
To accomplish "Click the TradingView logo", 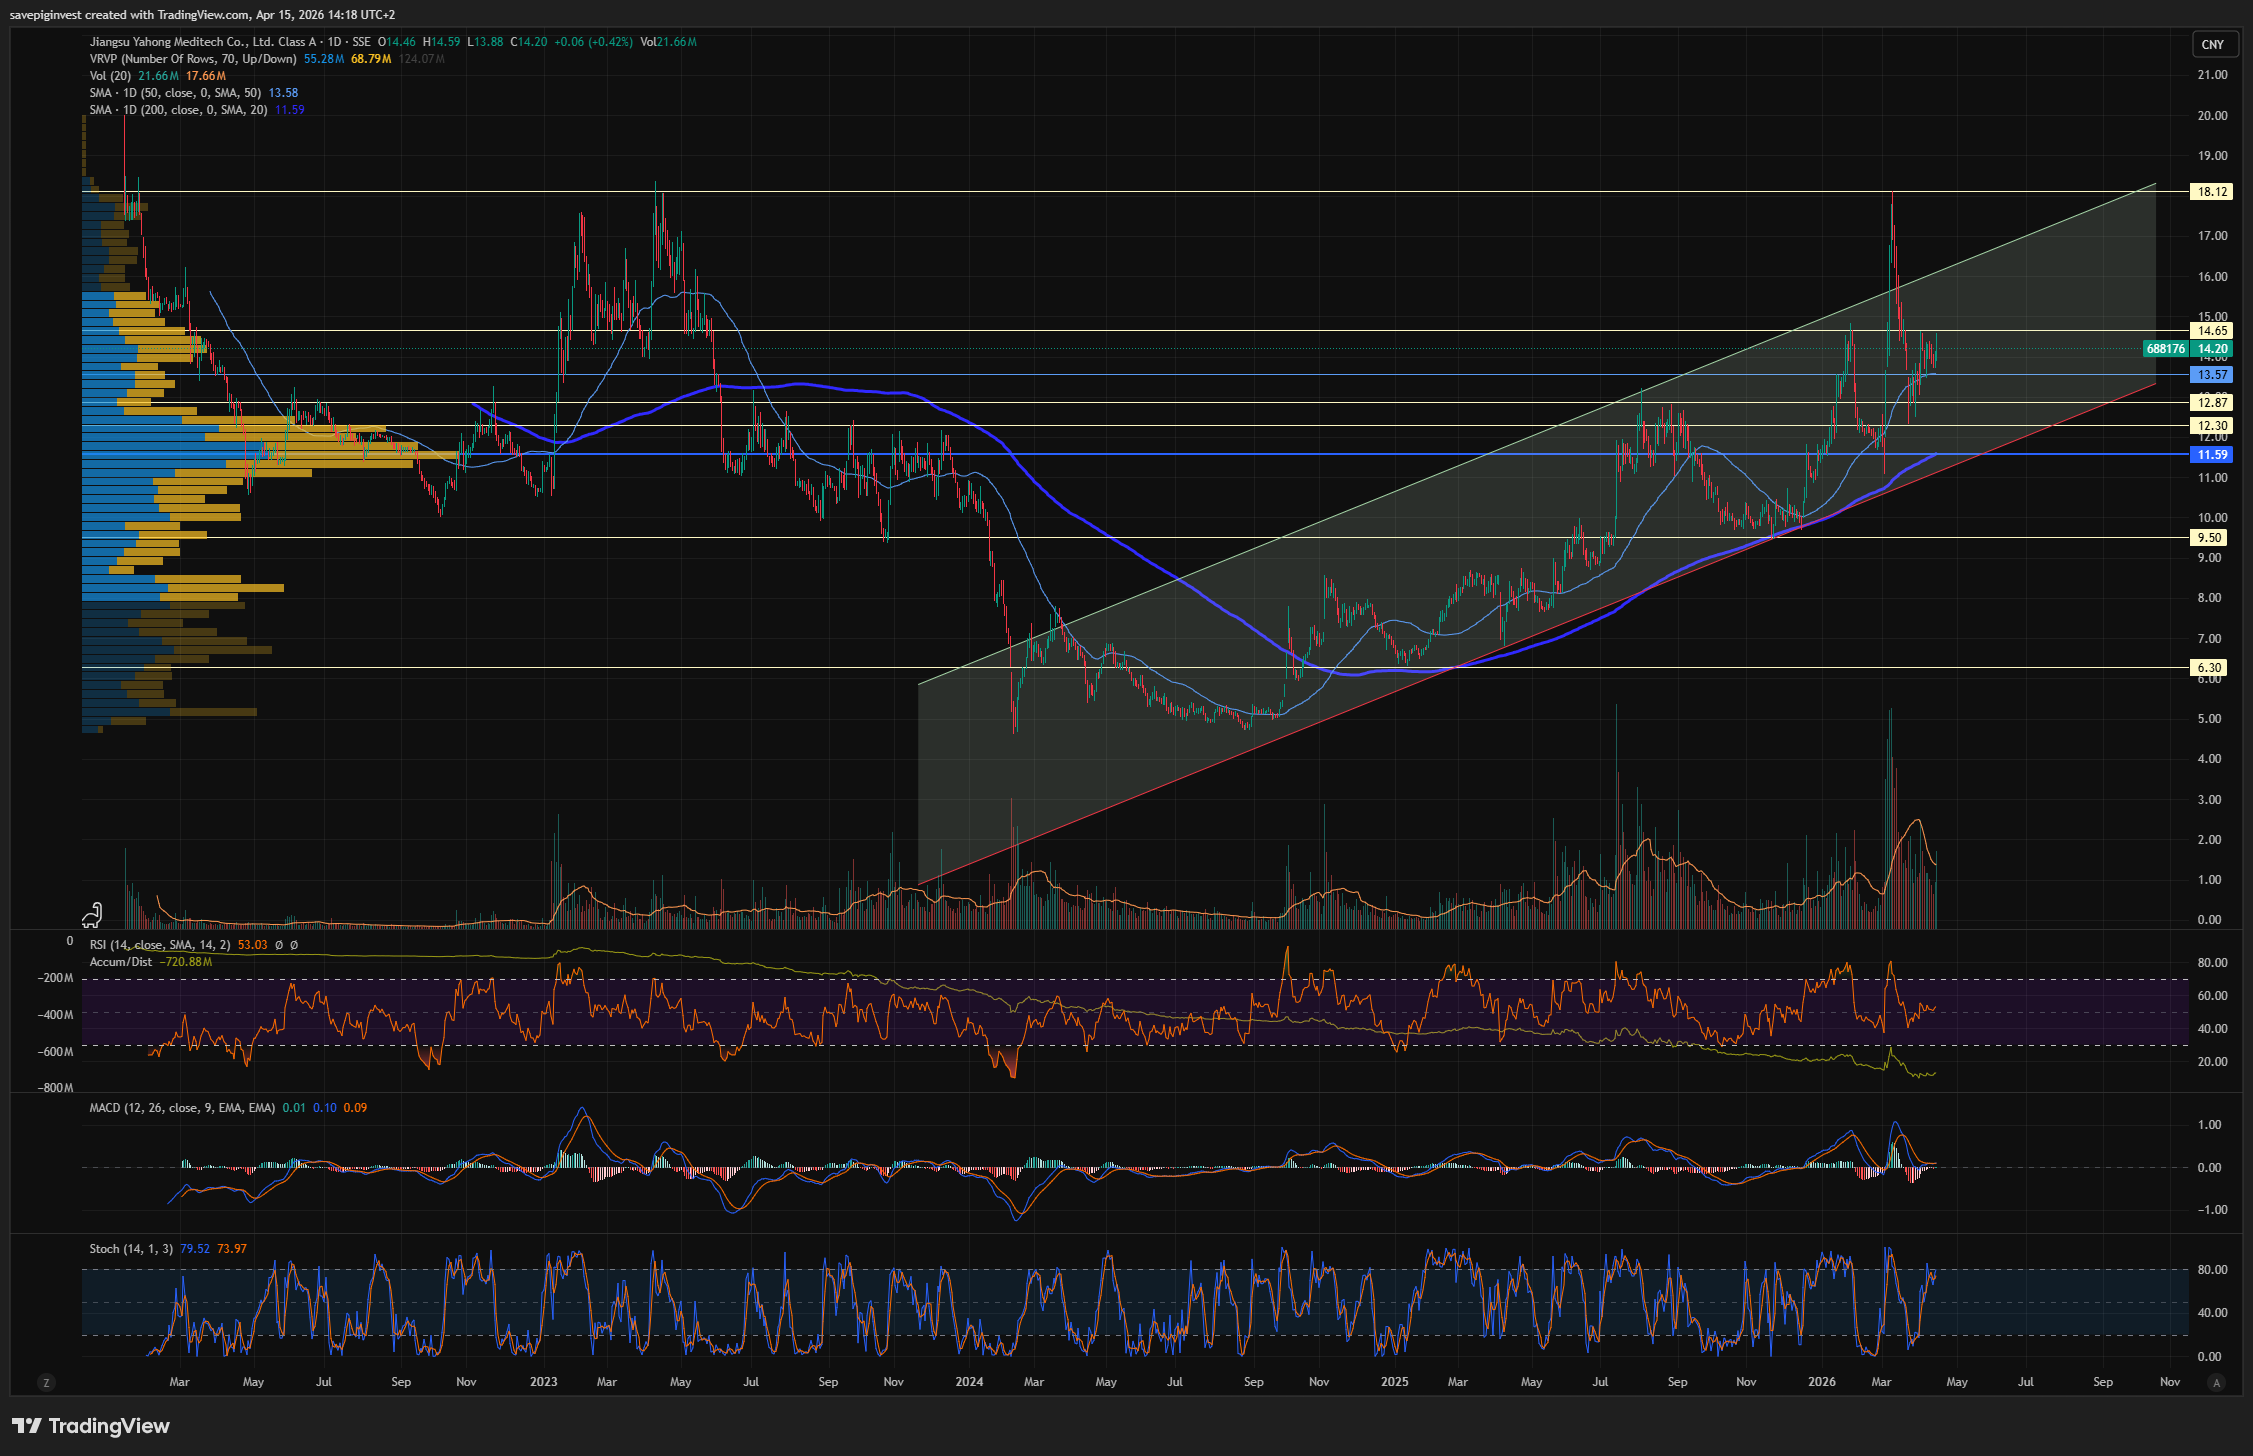I will coord(91,1426).
